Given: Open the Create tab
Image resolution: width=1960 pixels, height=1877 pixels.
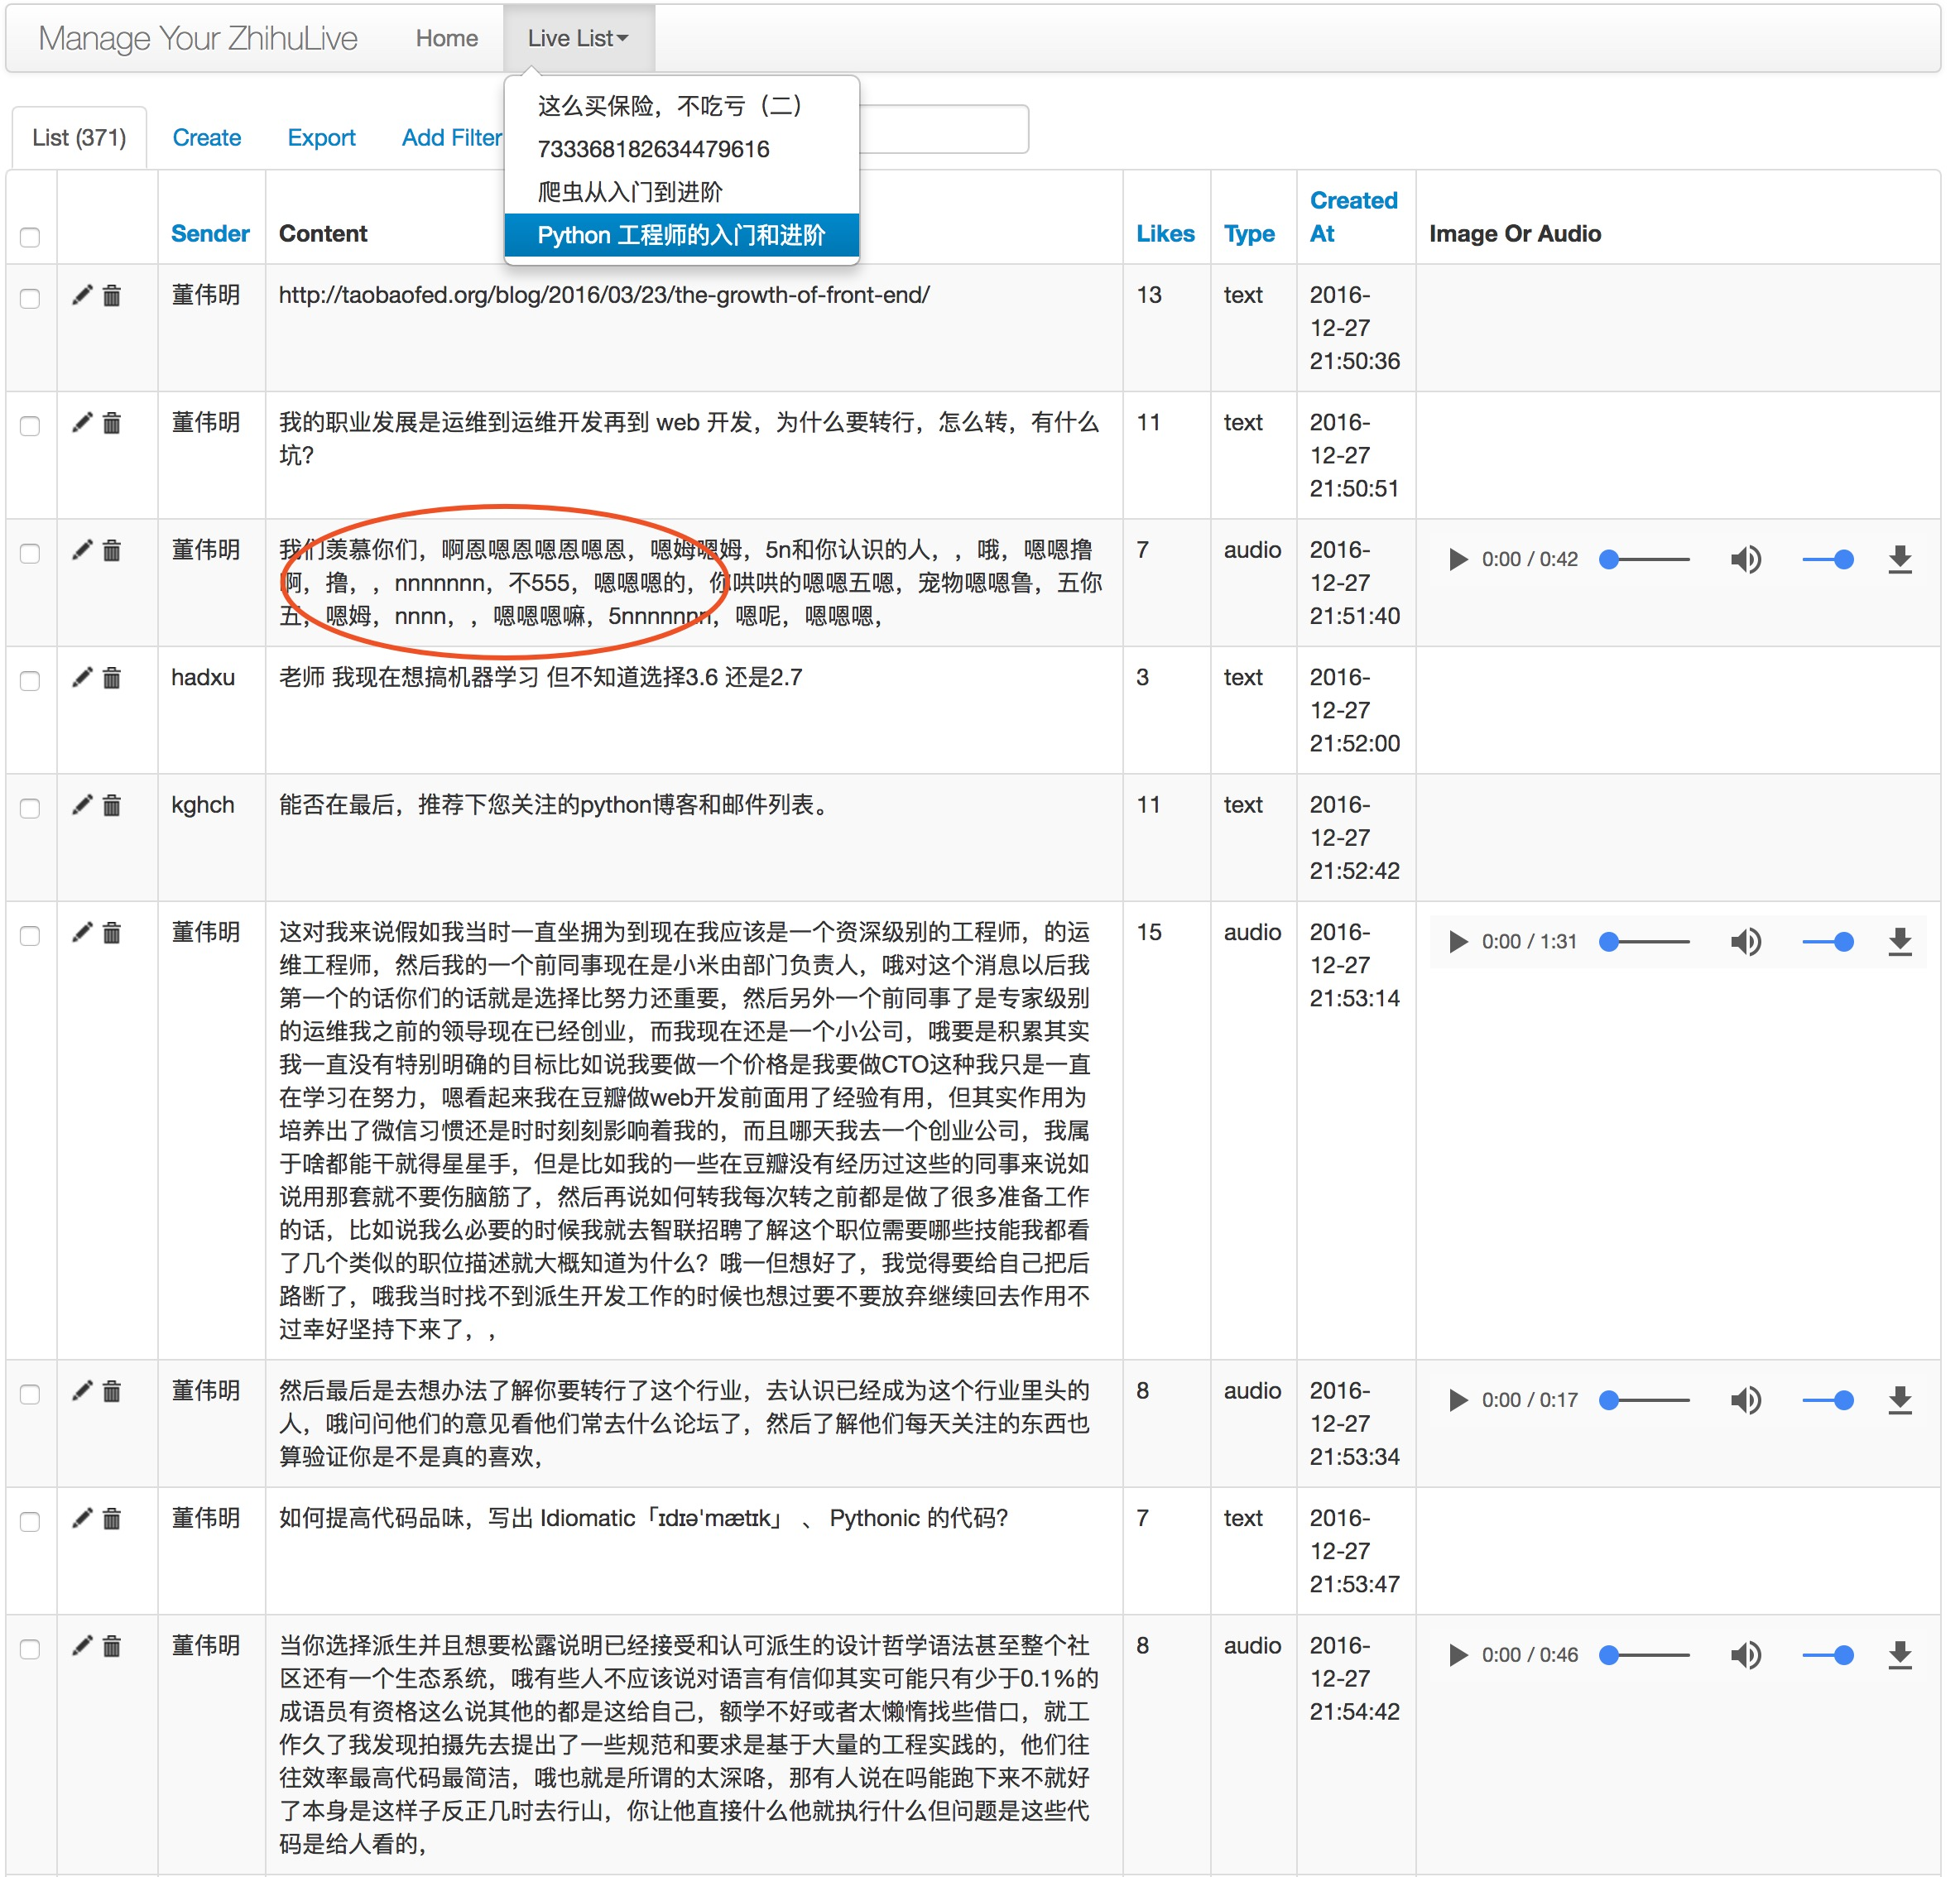Looking at the screenshot, I should 206,137.
